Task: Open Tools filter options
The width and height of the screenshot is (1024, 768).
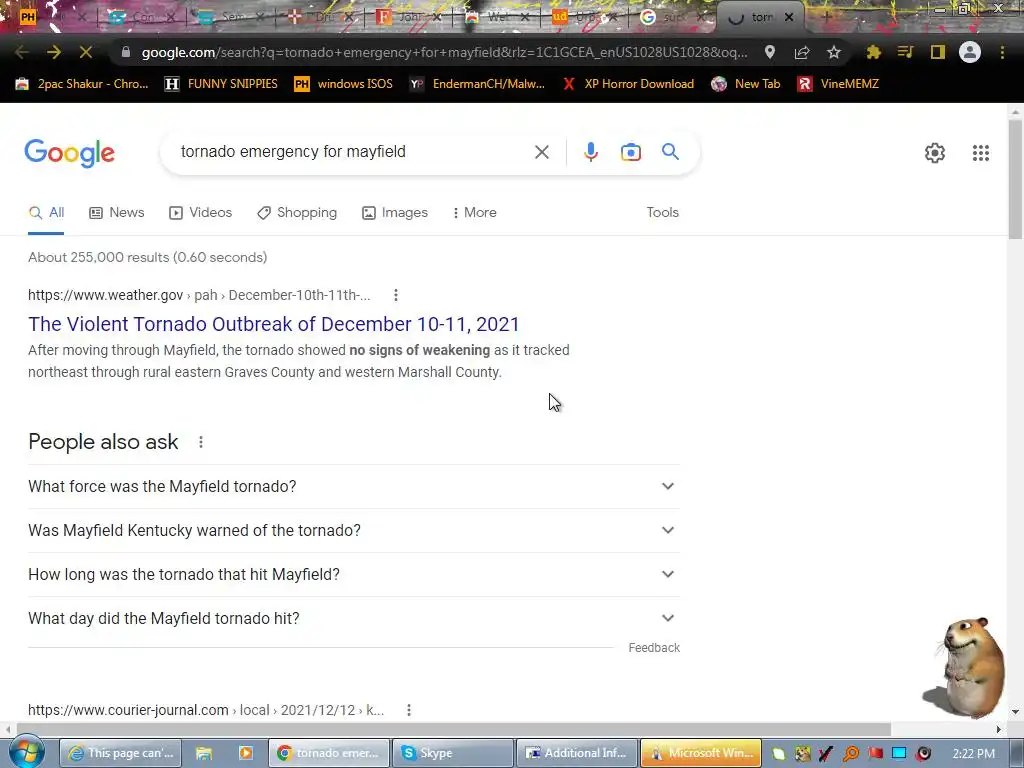Action: (x=662, y=213)
